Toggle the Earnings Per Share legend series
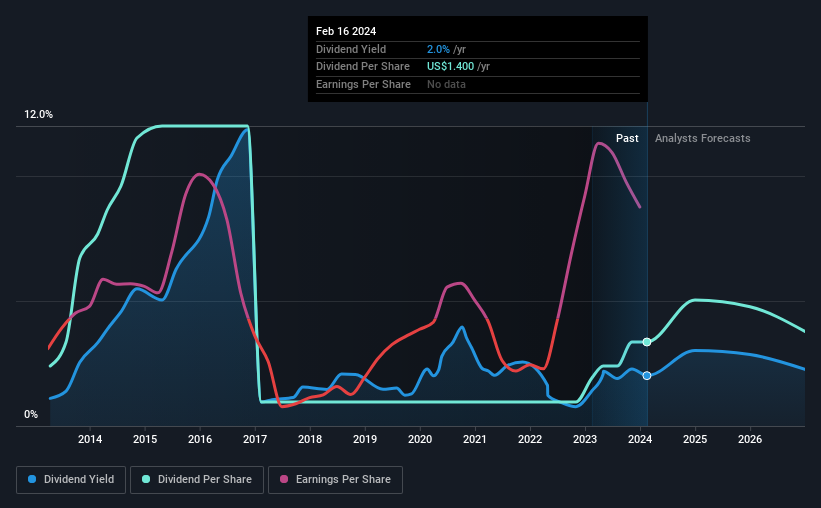The image size is (821, 508). (x=335, y=480)
